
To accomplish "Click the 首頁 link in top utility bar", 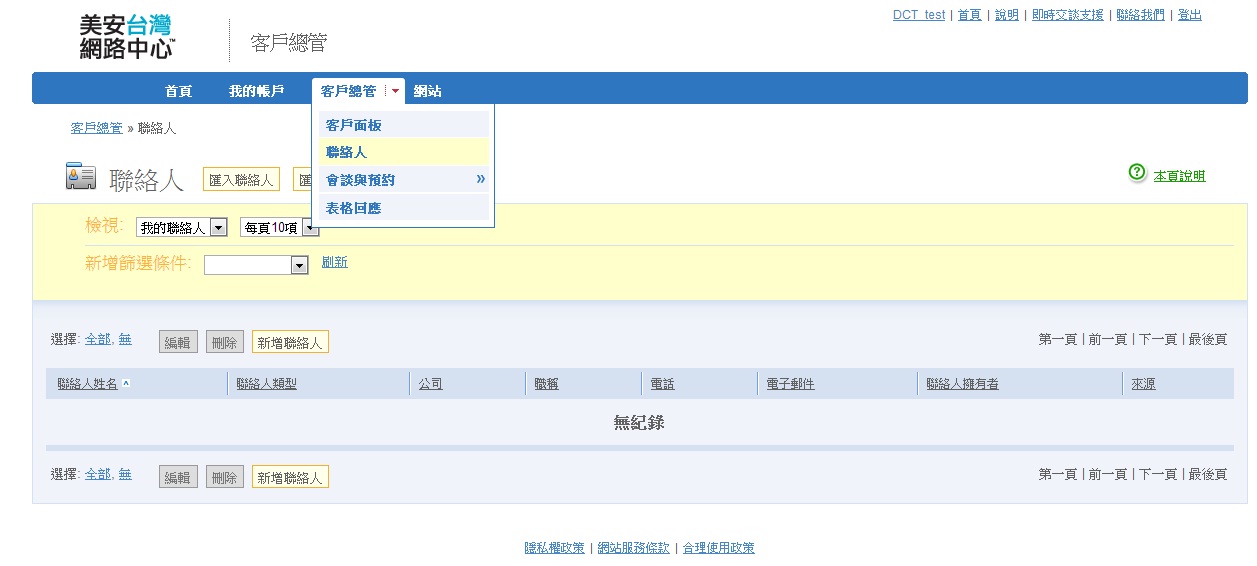I will tap(970, 15).
